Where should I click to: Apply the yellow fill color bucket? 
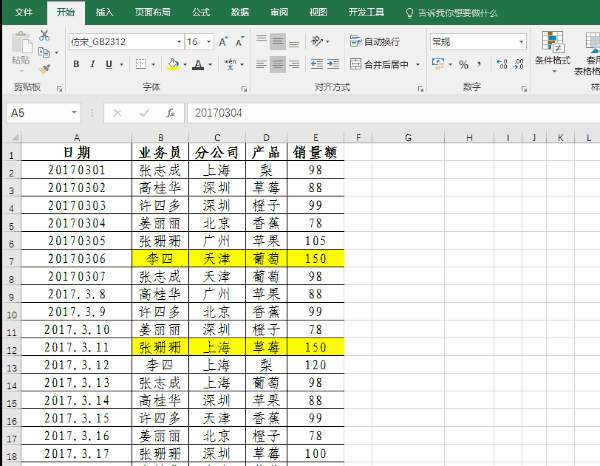(172, 64)
